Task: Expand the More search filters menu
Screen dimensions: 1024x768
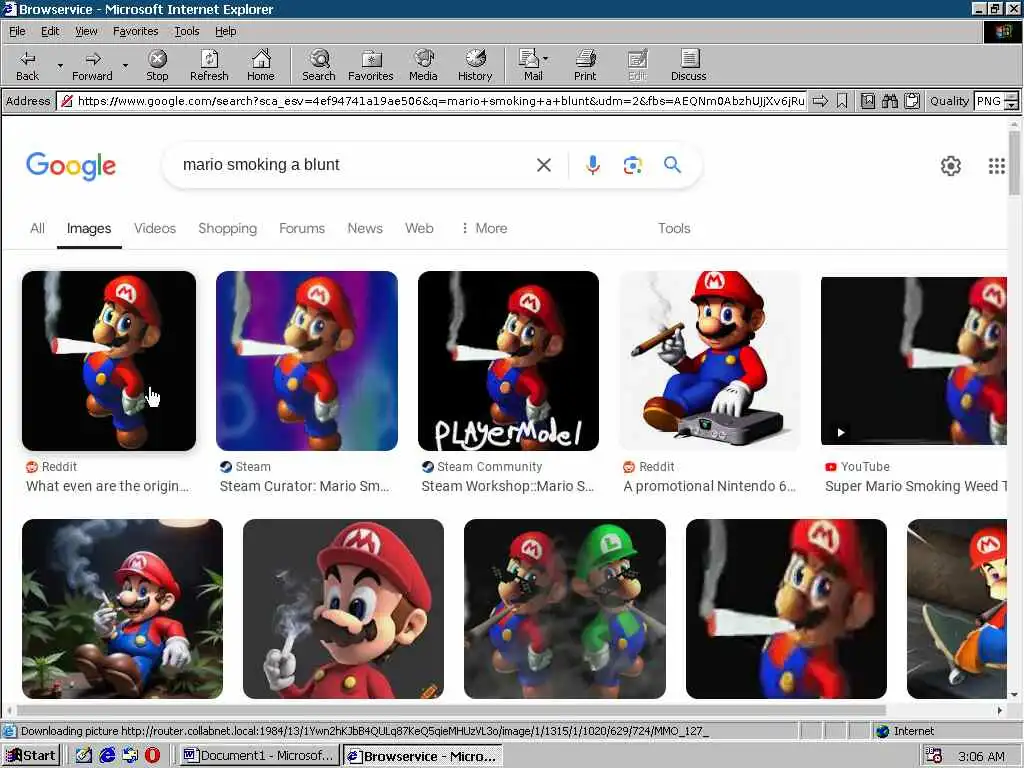Action: 484,228
